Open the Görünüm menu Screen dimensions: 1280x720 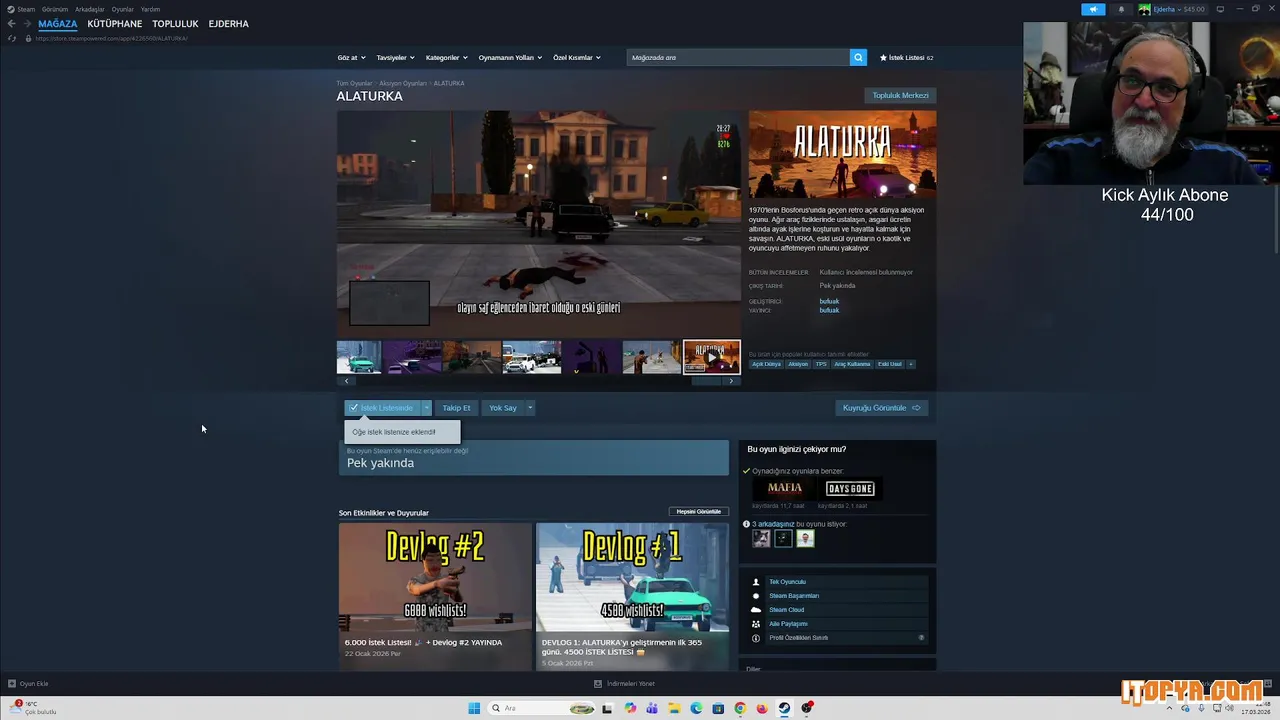pyautogui.click(x=55, y=9)
